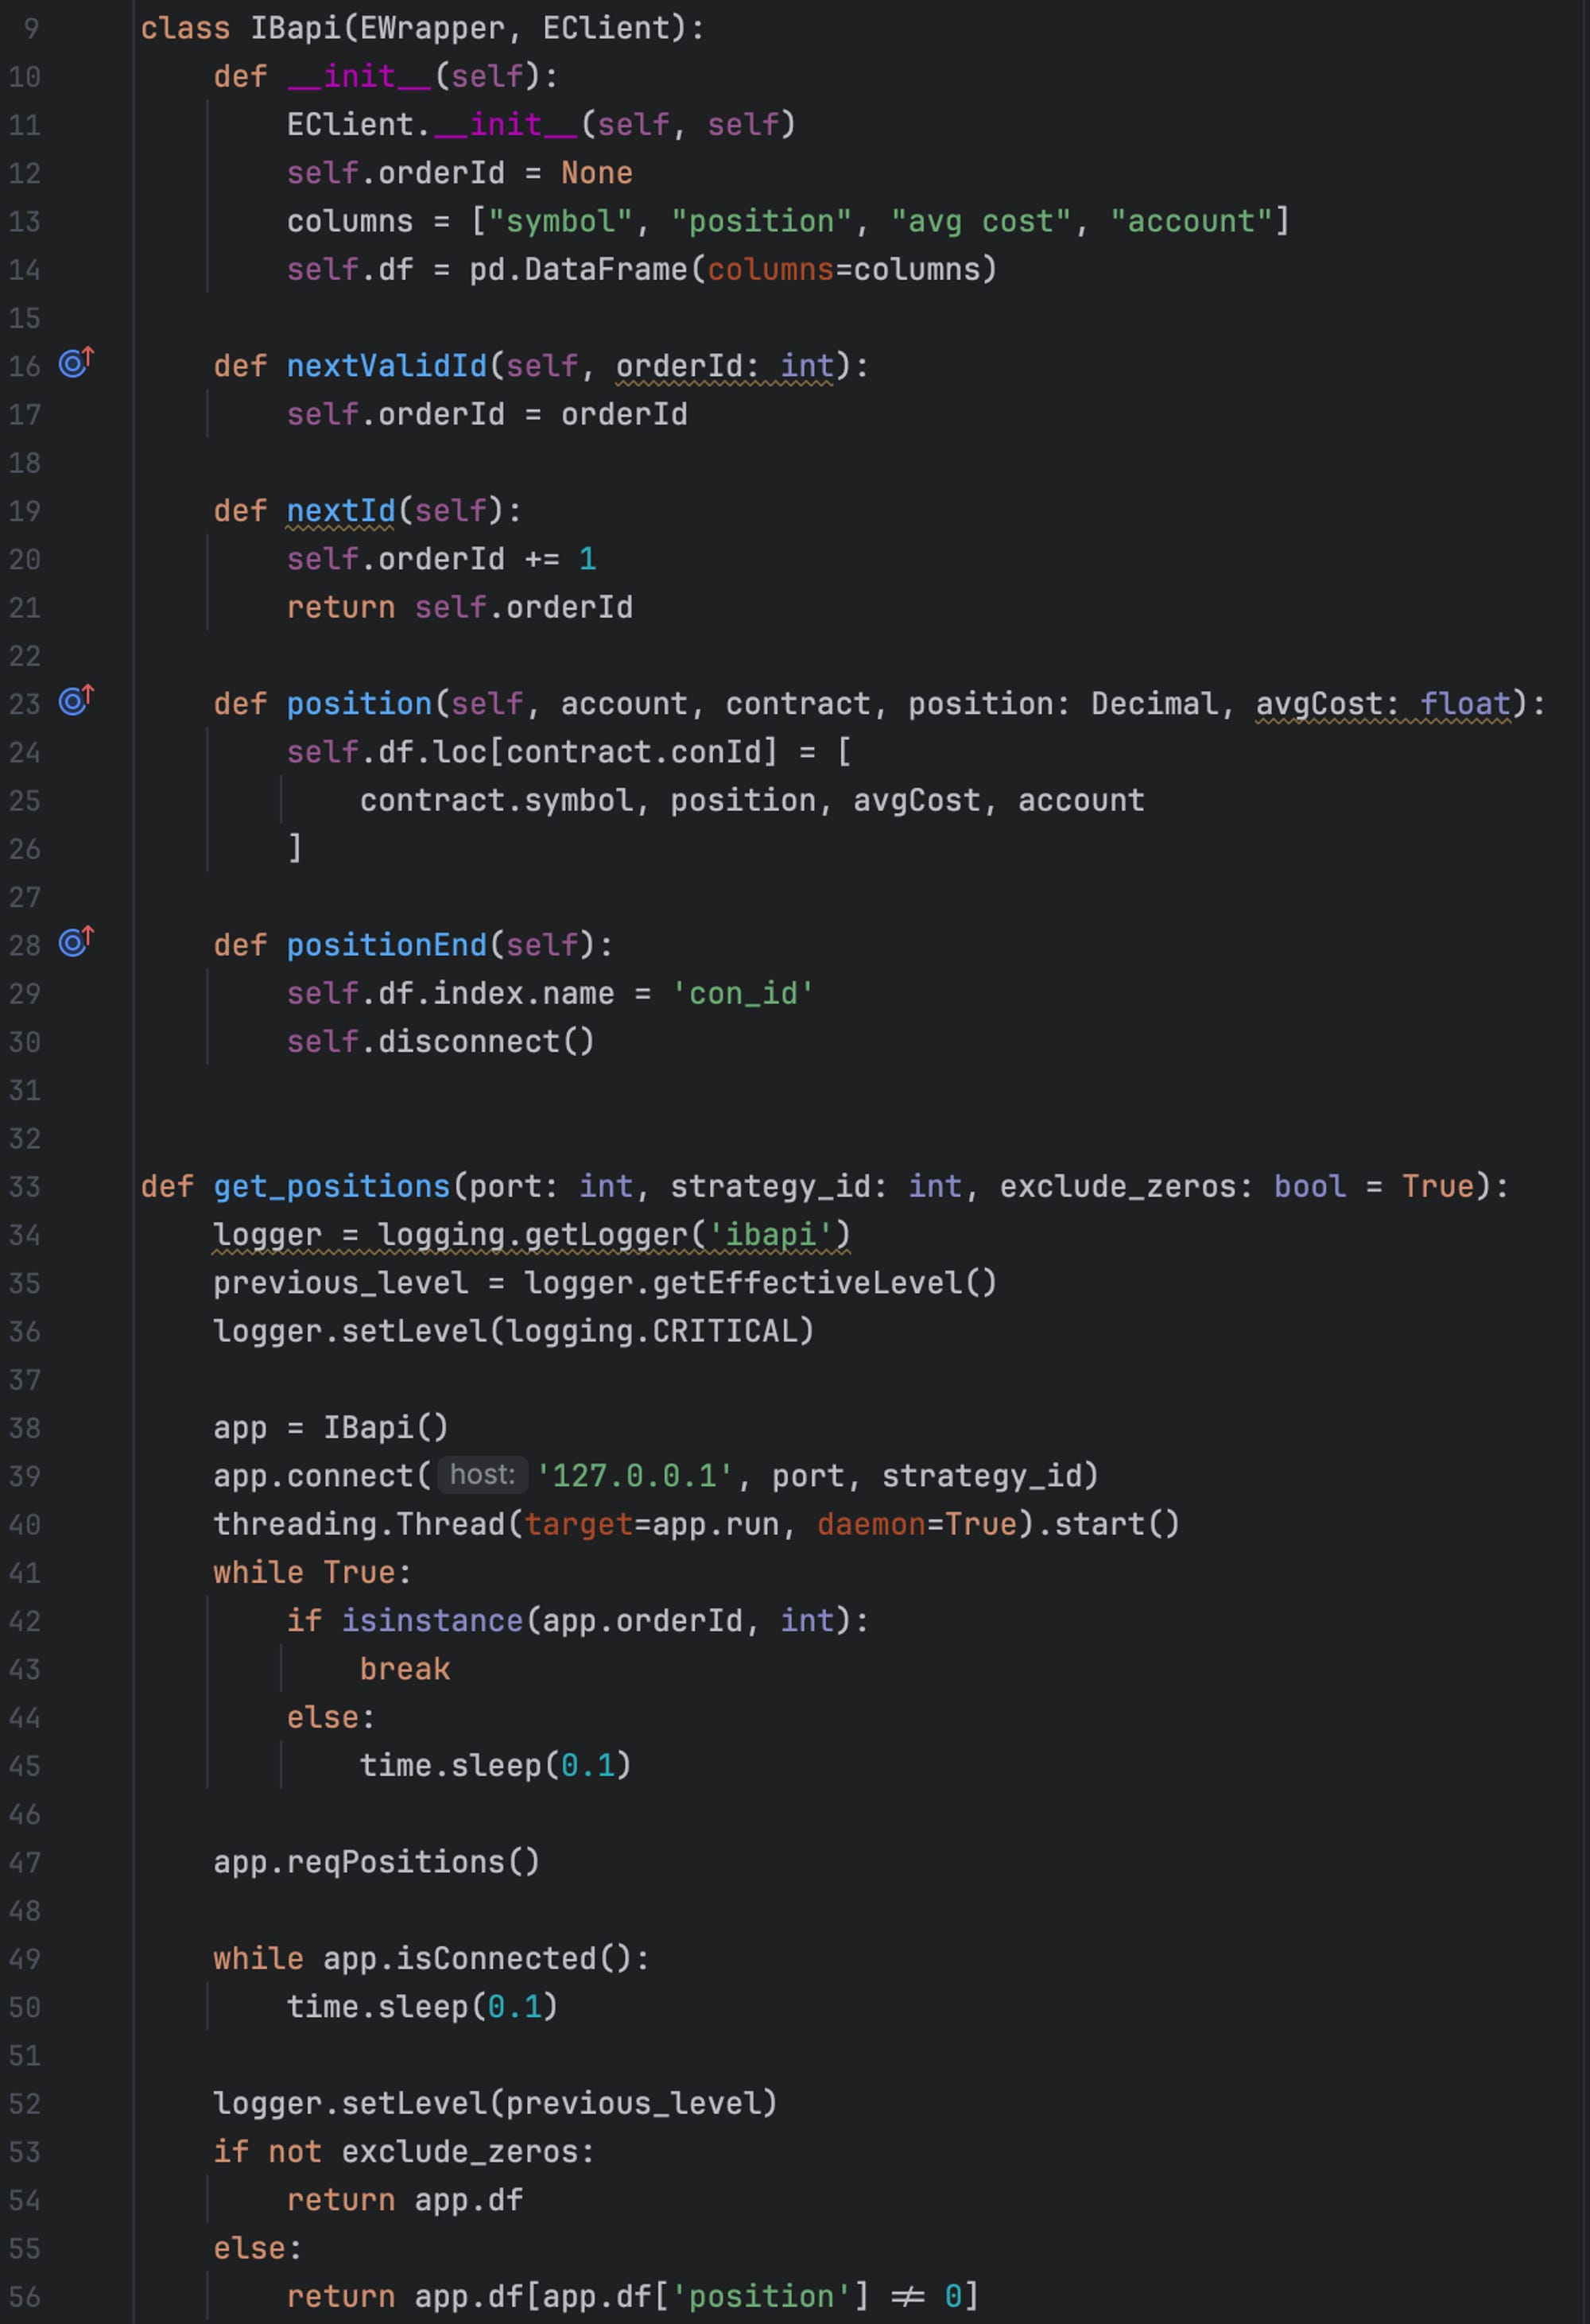Click the break keyword on line 43
This screenshot has height=2324, width=1590.
tap(404, 1668)
